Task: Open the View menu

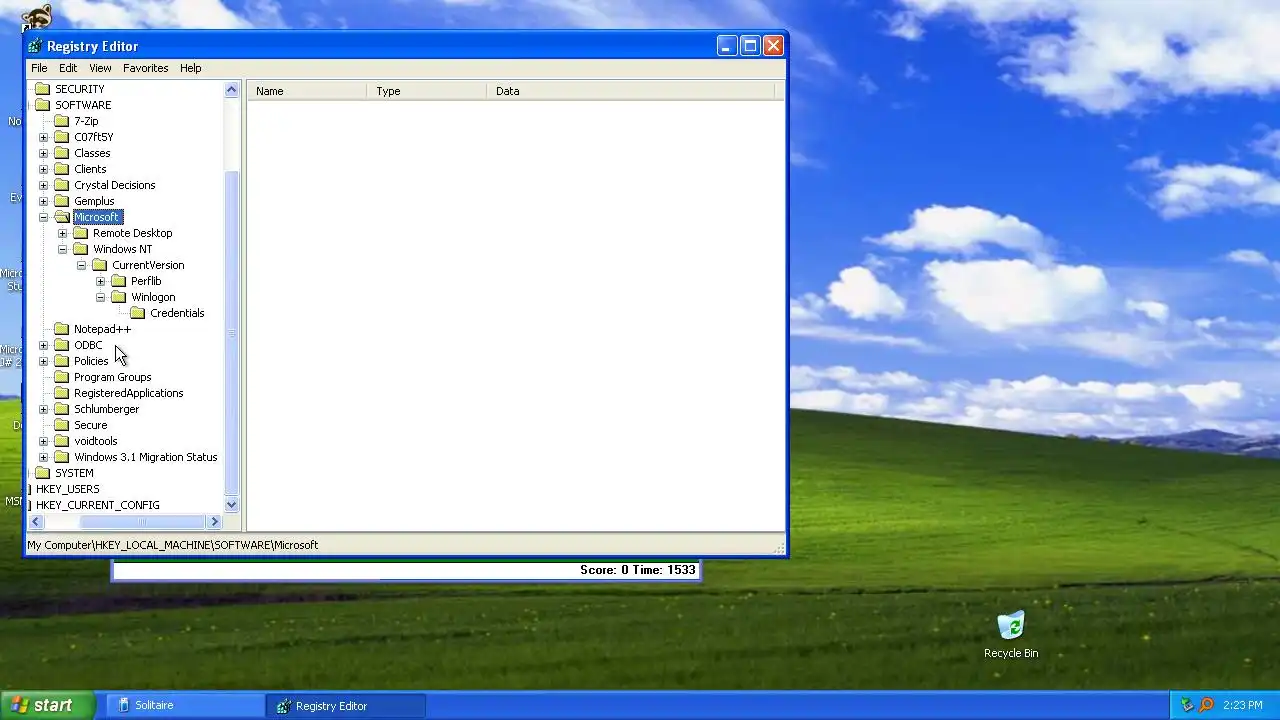Action: click(100, 68)
